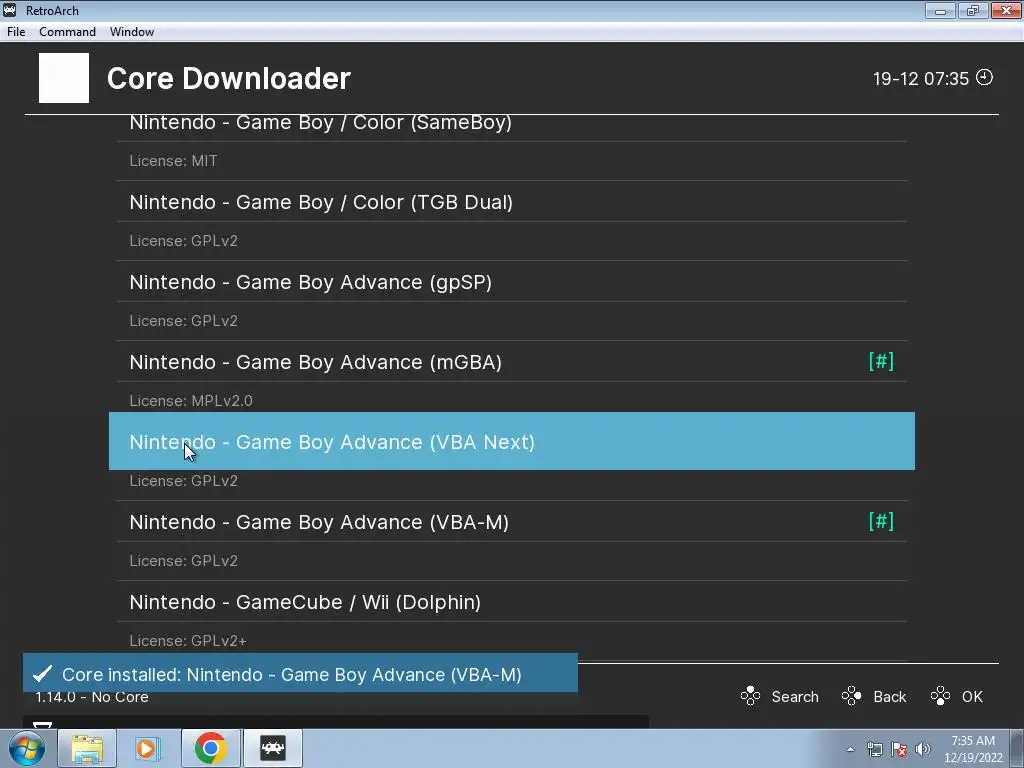Click the volume speaker icon in tray
This screenshot has width=1024, height=768.
pos(923,749)
